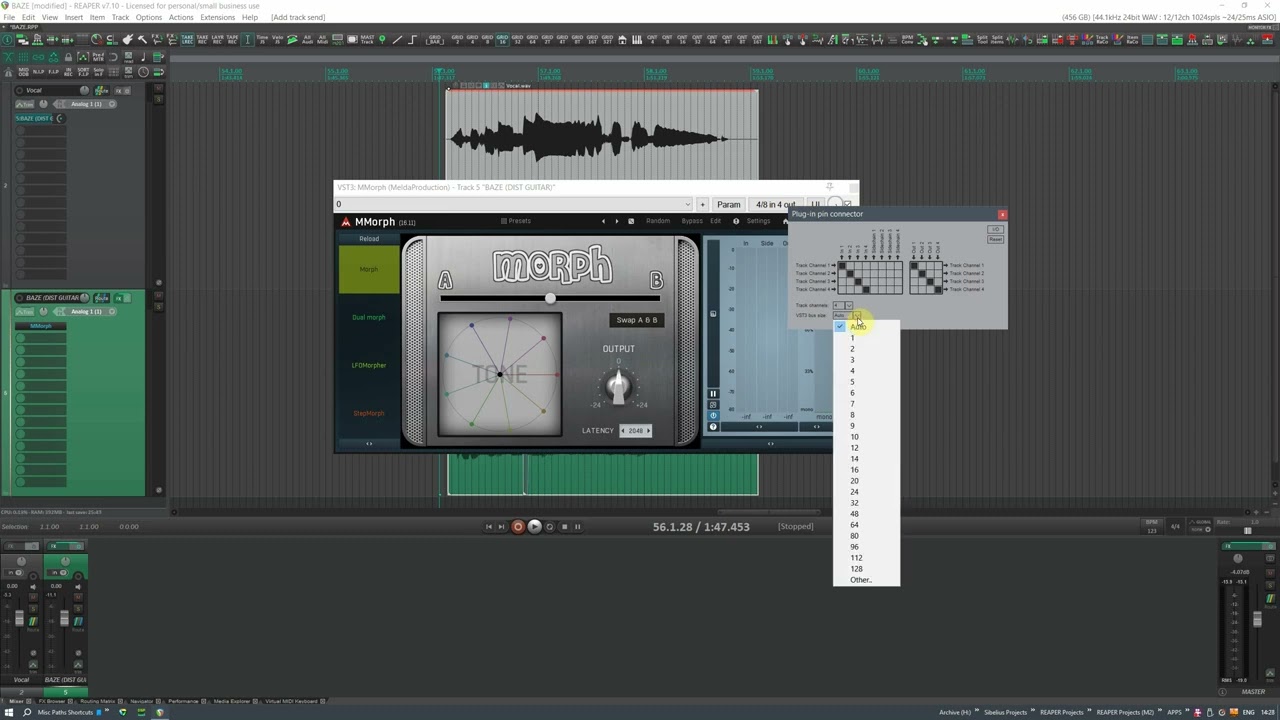Click Swap A & B in MMorph
1280x720 pixels.
pos(637,320)
